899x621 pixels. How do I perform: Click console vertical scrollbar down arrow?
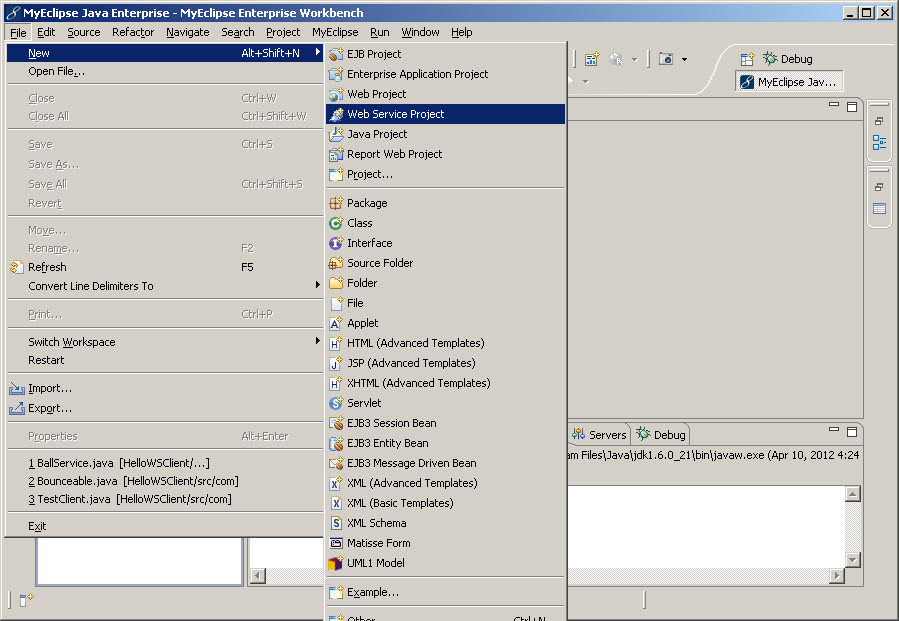(x=853, y=560)
